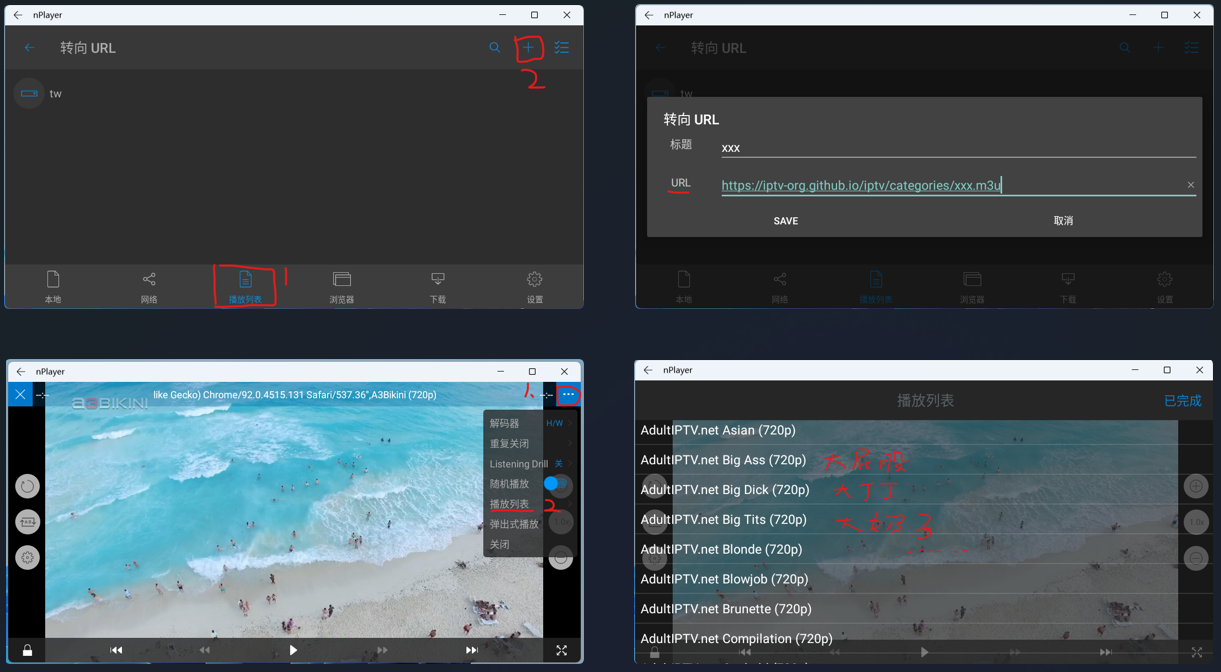
Task: Click title-bar back arrow of the 播放列表 window
Action: click(x=648, y=370)
